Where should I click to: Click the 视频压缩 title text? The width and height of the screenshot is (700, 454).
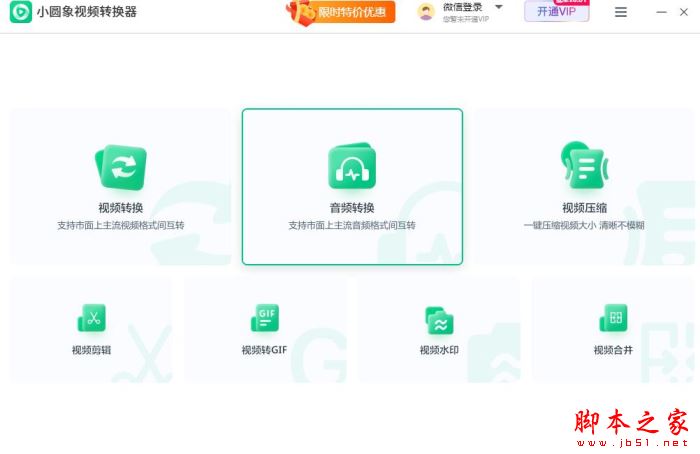tap(584, 208)
